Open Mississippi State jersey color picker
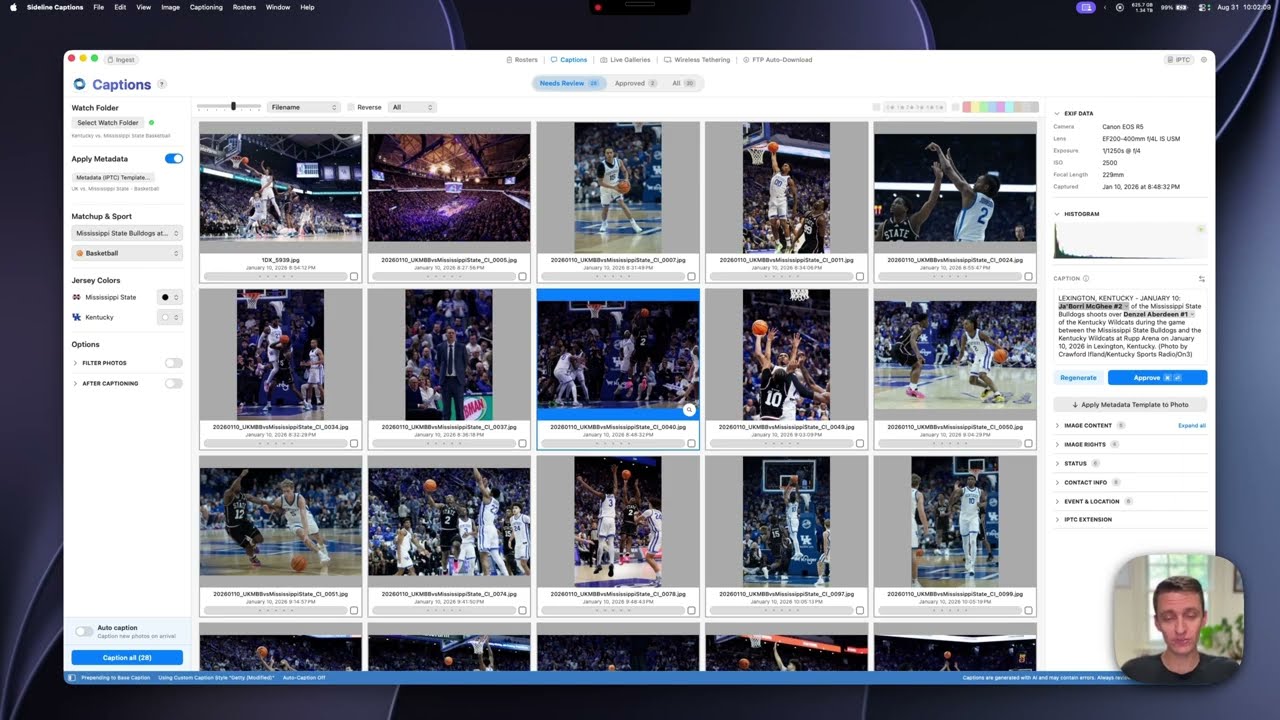 pos(170,297)
